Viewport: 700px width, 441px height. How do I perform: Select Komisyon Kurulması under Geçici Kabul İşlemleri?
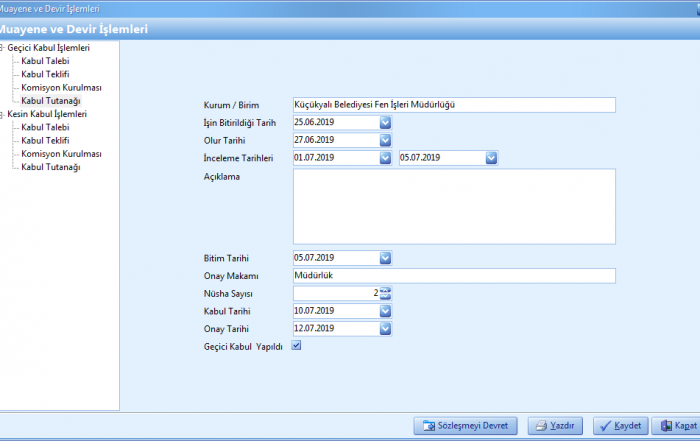(61, 87)
